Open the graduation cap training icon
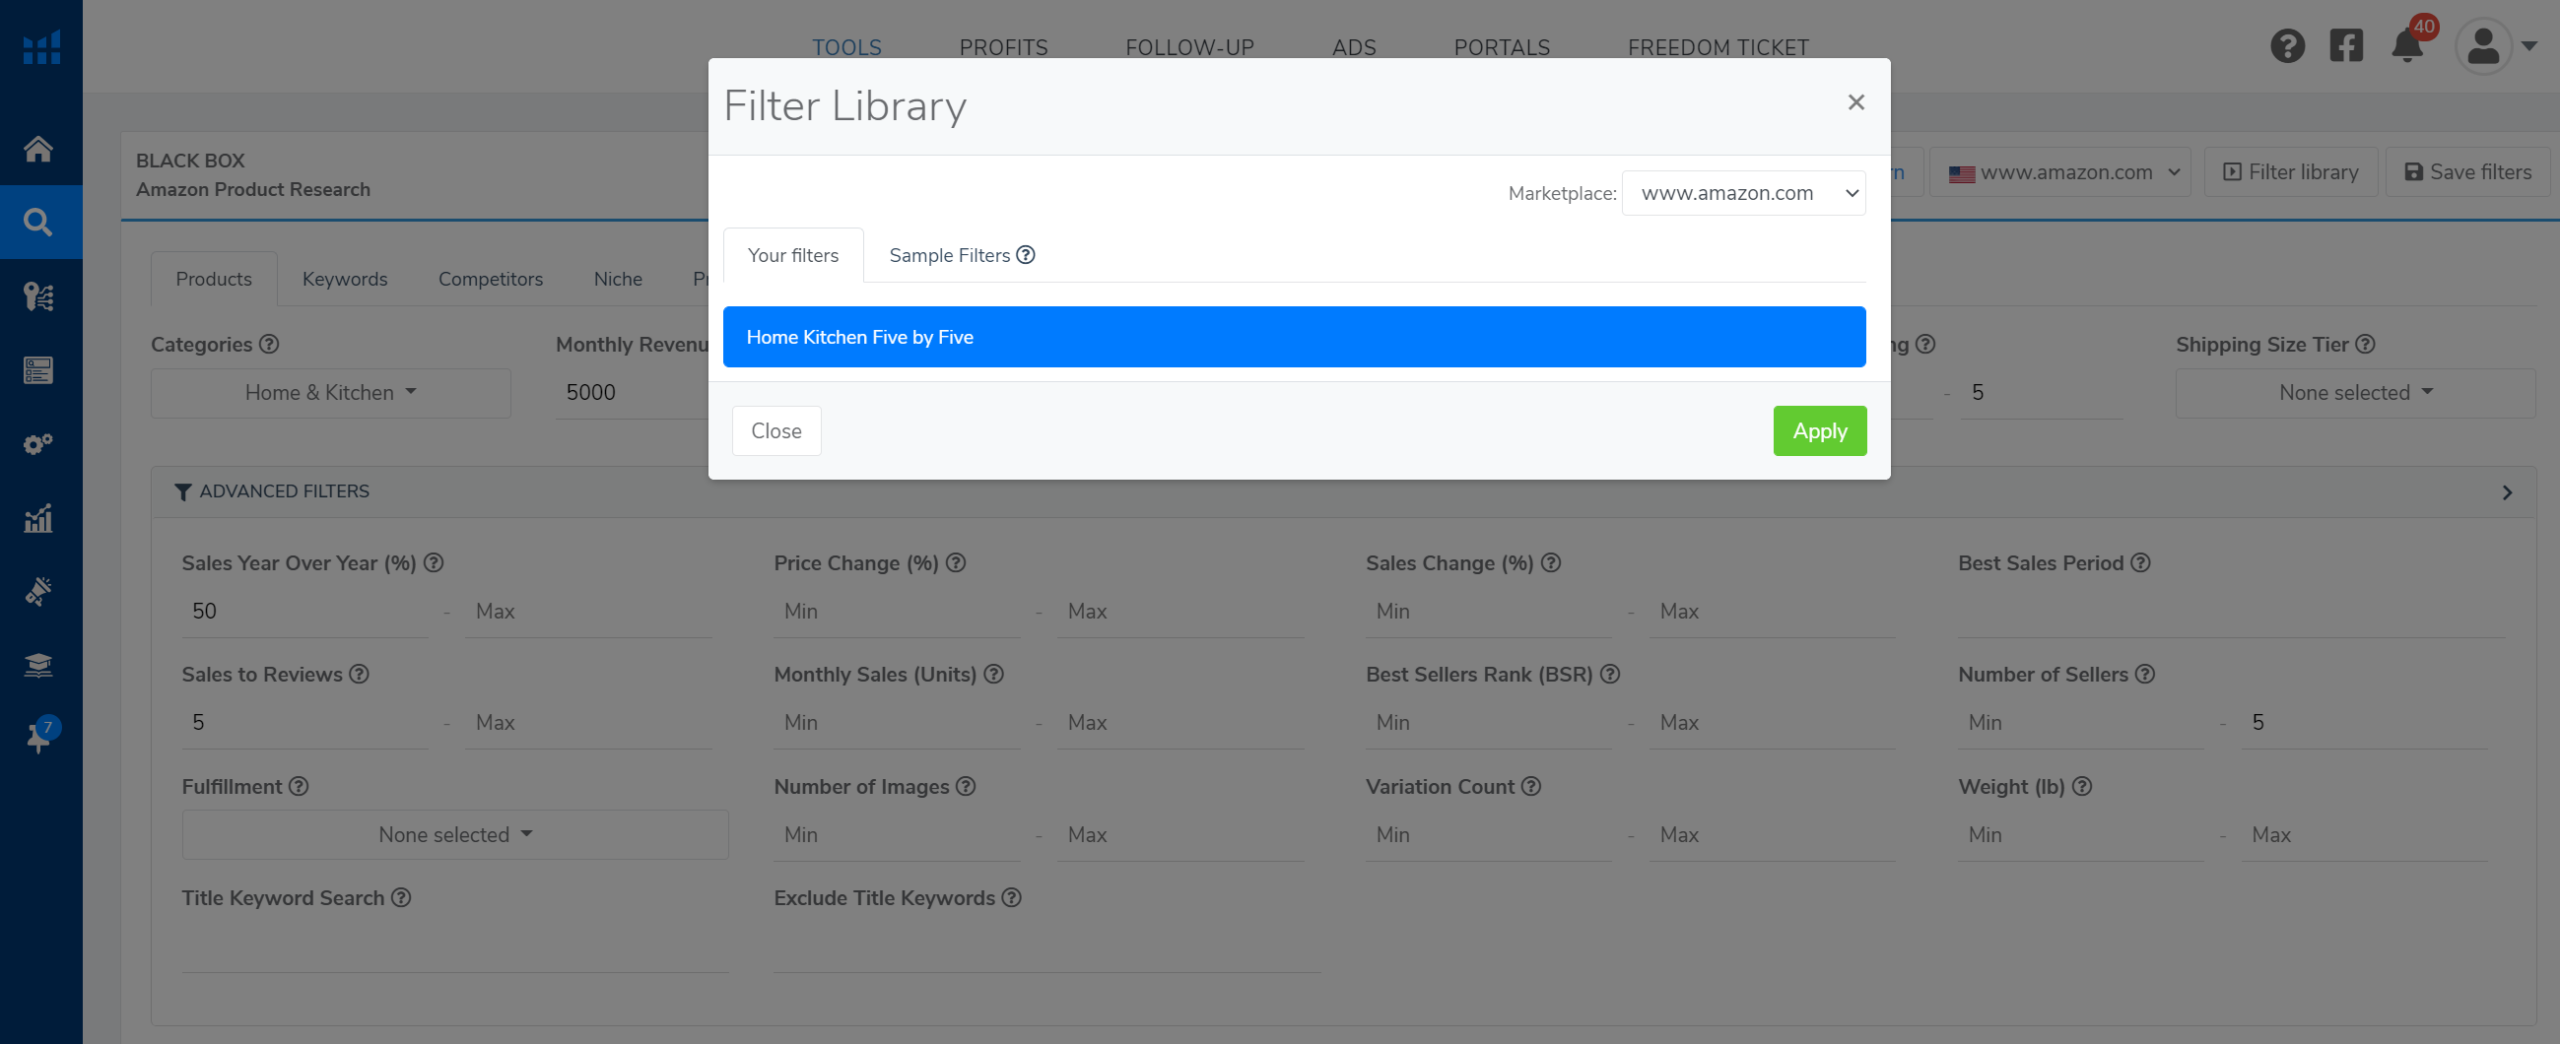 tap(38, 665)
